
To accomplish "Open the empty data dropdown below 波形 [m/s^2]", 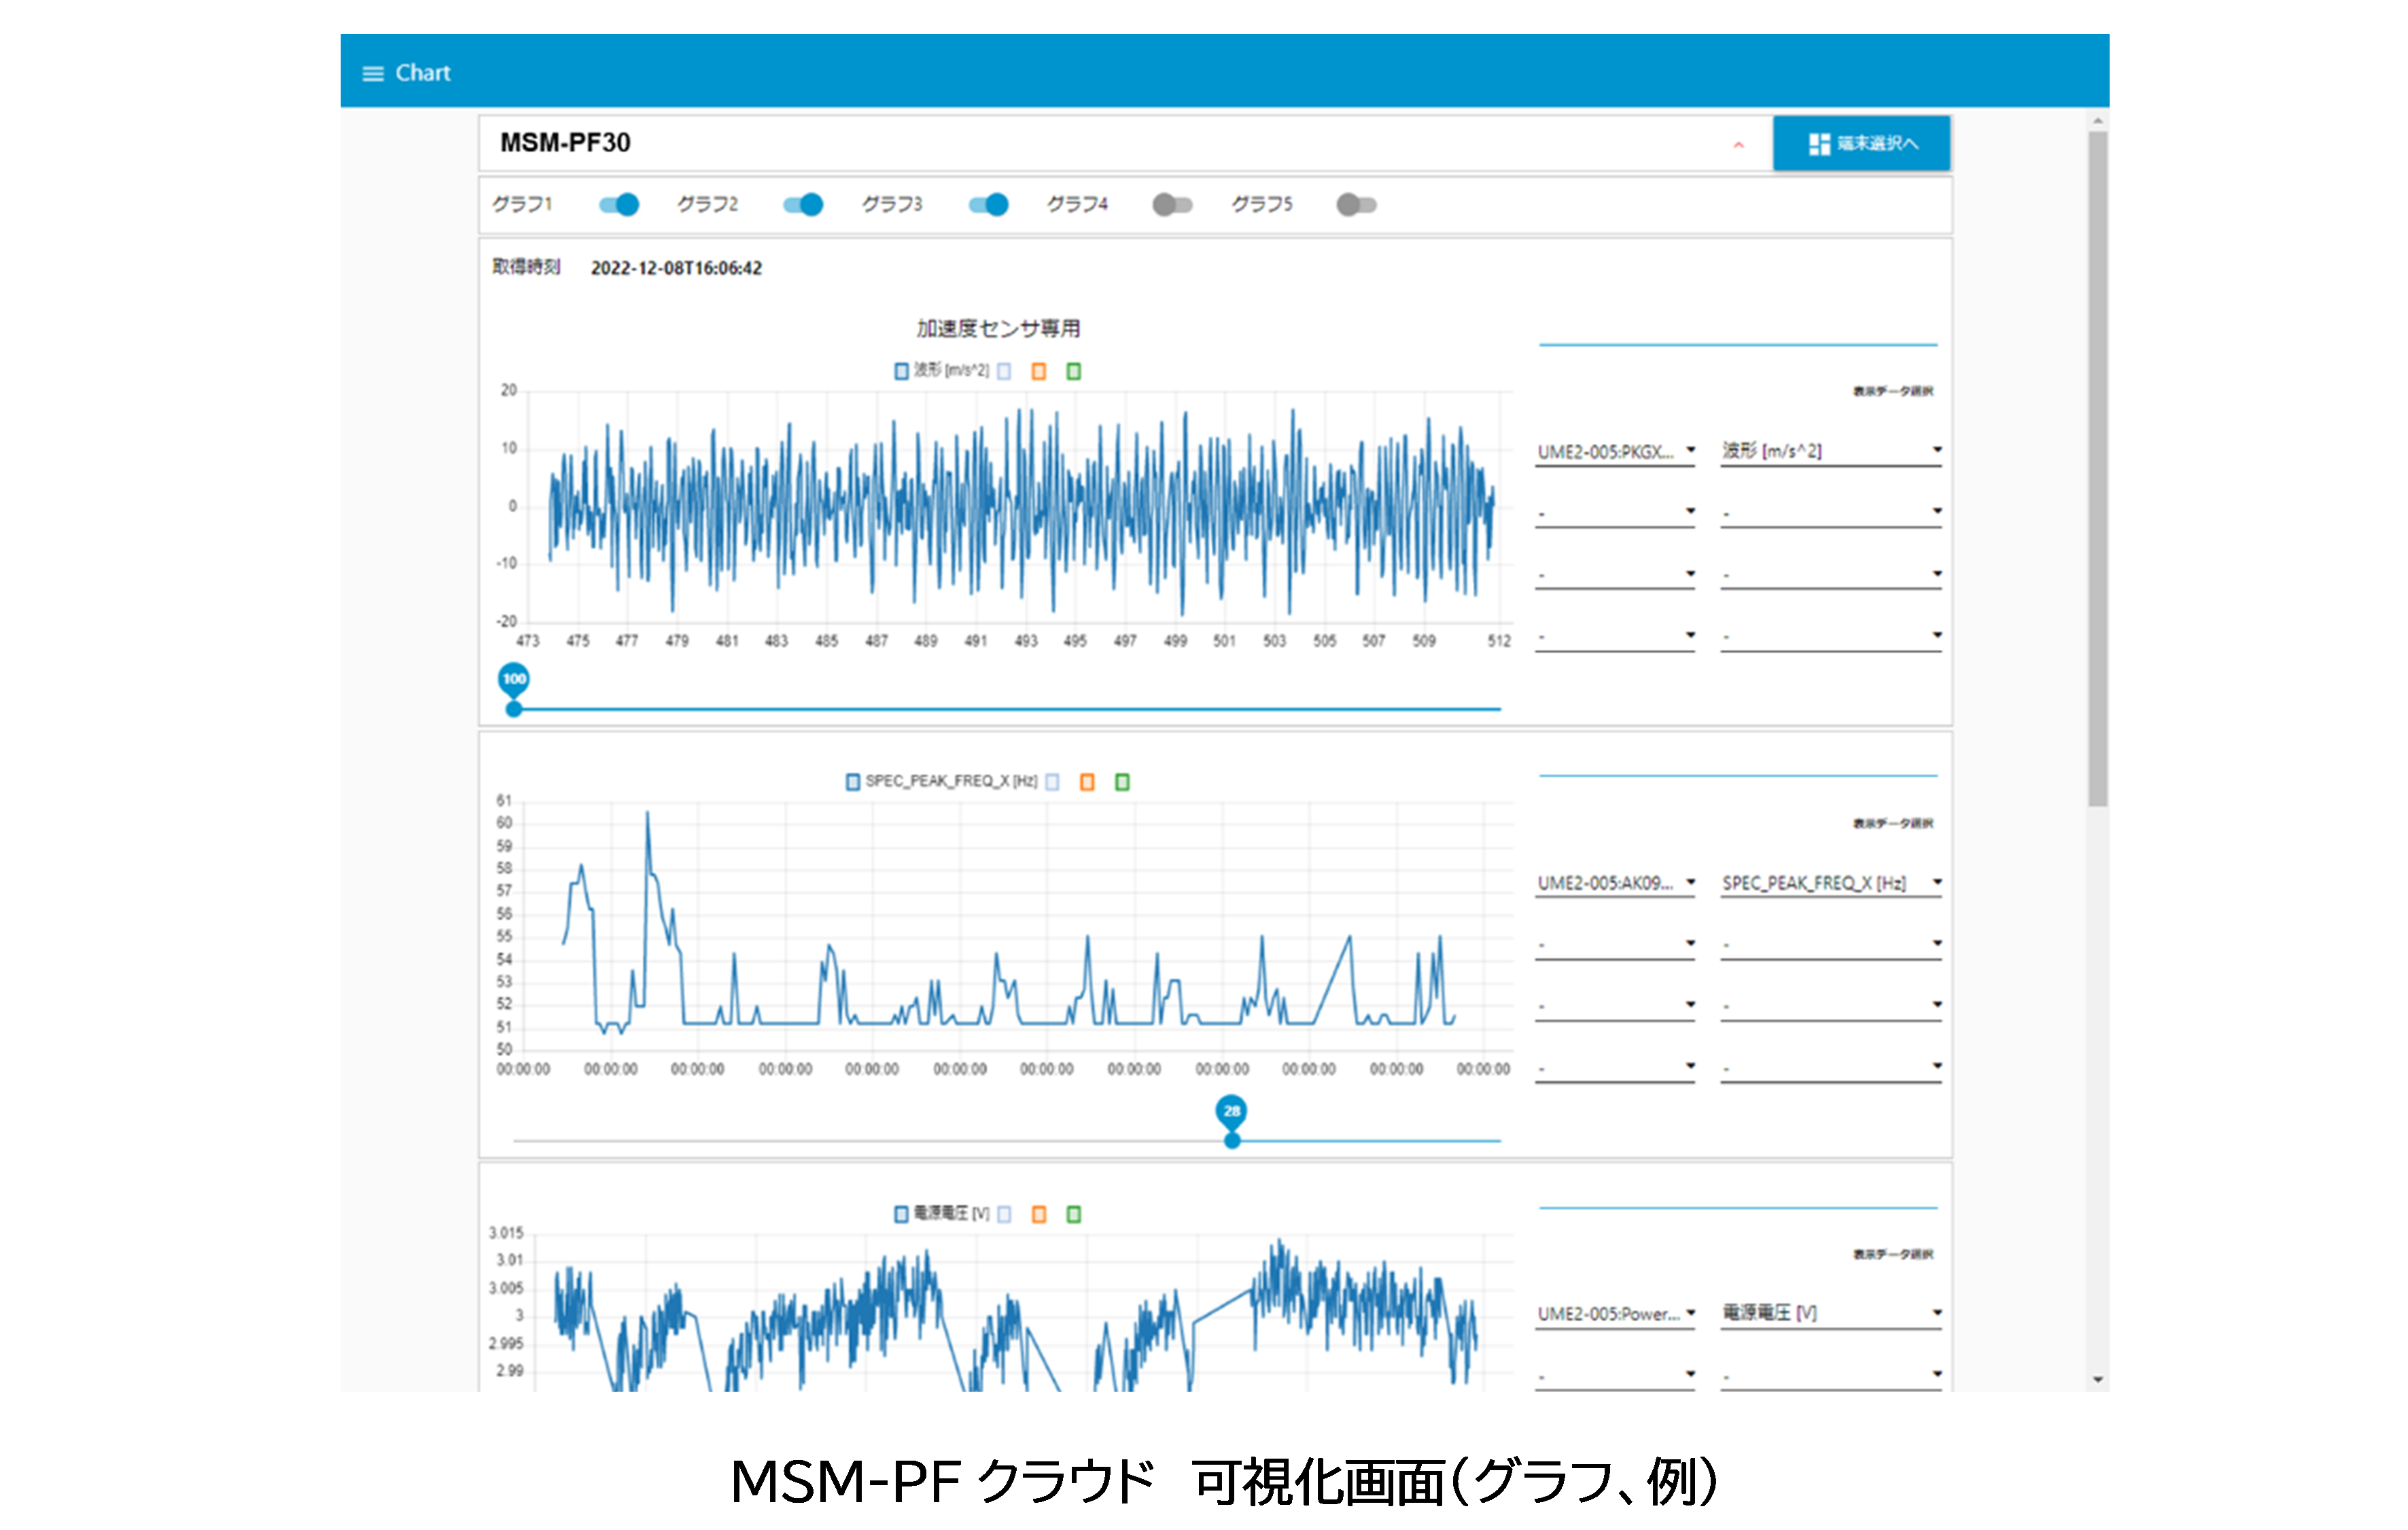I will click(1831, 513).
